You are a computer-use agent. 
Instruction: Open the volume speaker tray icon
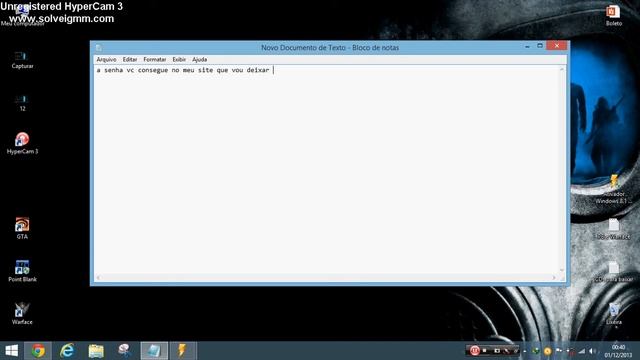(x=592, y=351)
